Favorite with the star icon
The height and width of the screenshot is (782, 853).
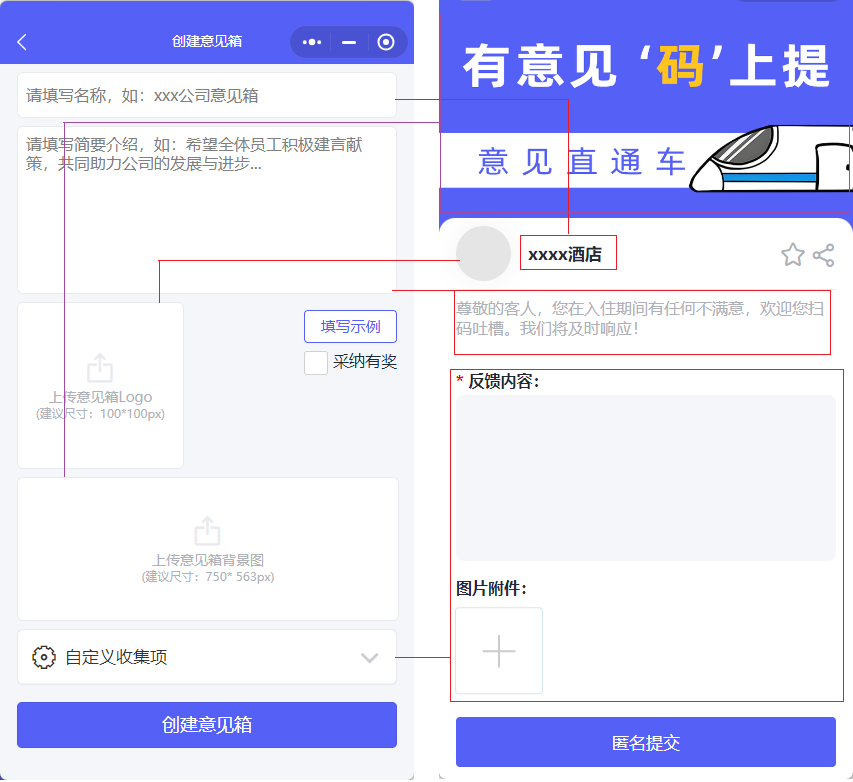tap(793, 255)
